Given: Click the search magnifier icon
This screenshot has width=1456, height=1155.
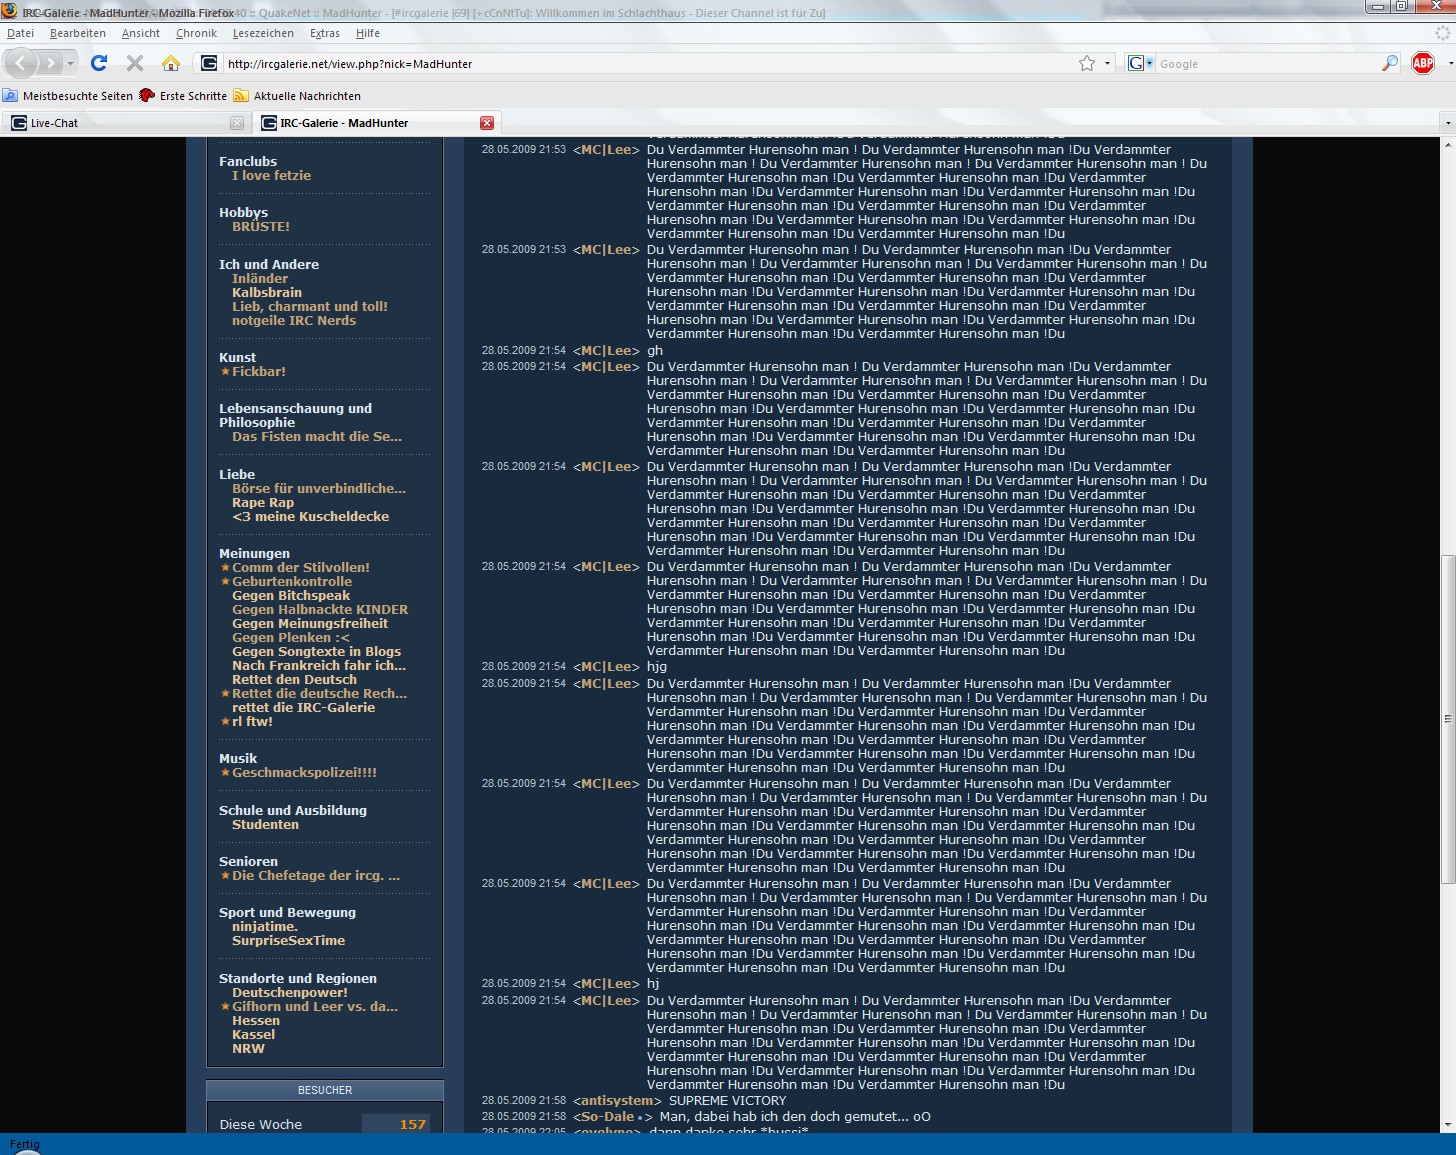Looking at the screenshot, I should point(1390,63).
